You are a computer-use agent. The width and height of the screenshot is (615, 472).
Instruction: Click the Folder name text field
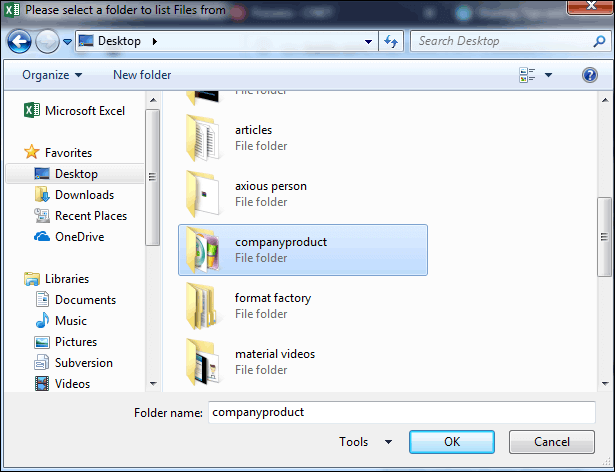[x=402, y=412]
